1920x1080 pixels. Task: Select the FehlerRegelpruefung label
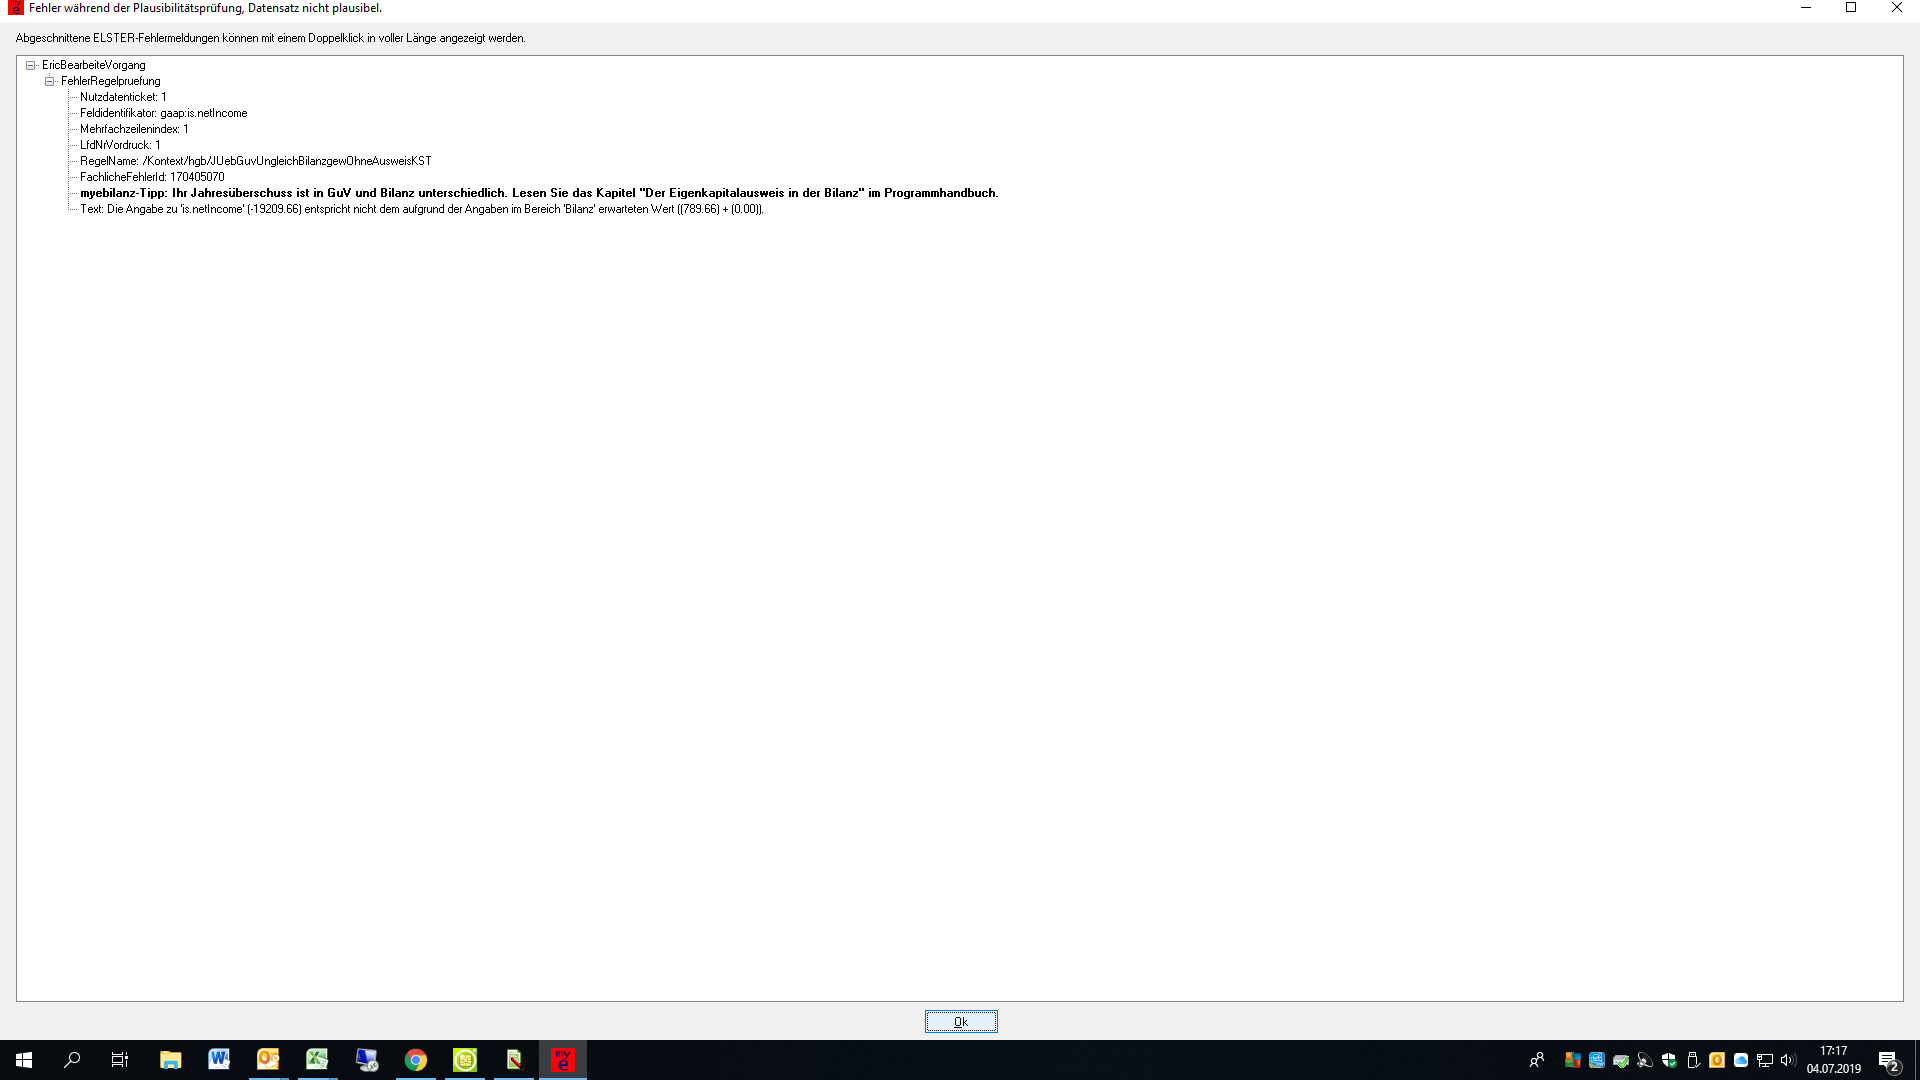pyautogui.click(x=110, y=81)
